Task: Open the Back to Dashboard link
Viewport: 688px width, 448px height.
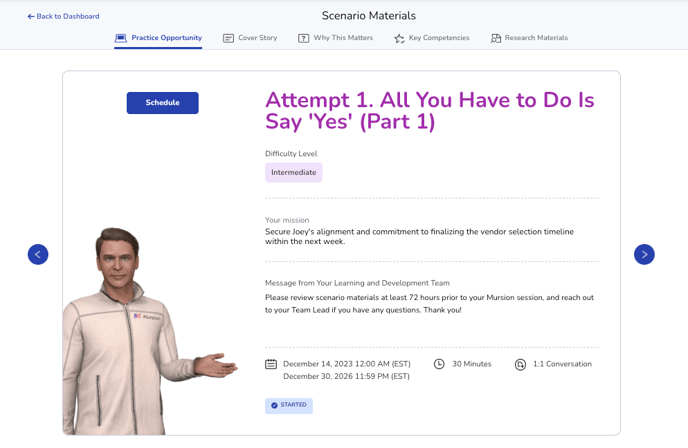Action: coord(68,17)
